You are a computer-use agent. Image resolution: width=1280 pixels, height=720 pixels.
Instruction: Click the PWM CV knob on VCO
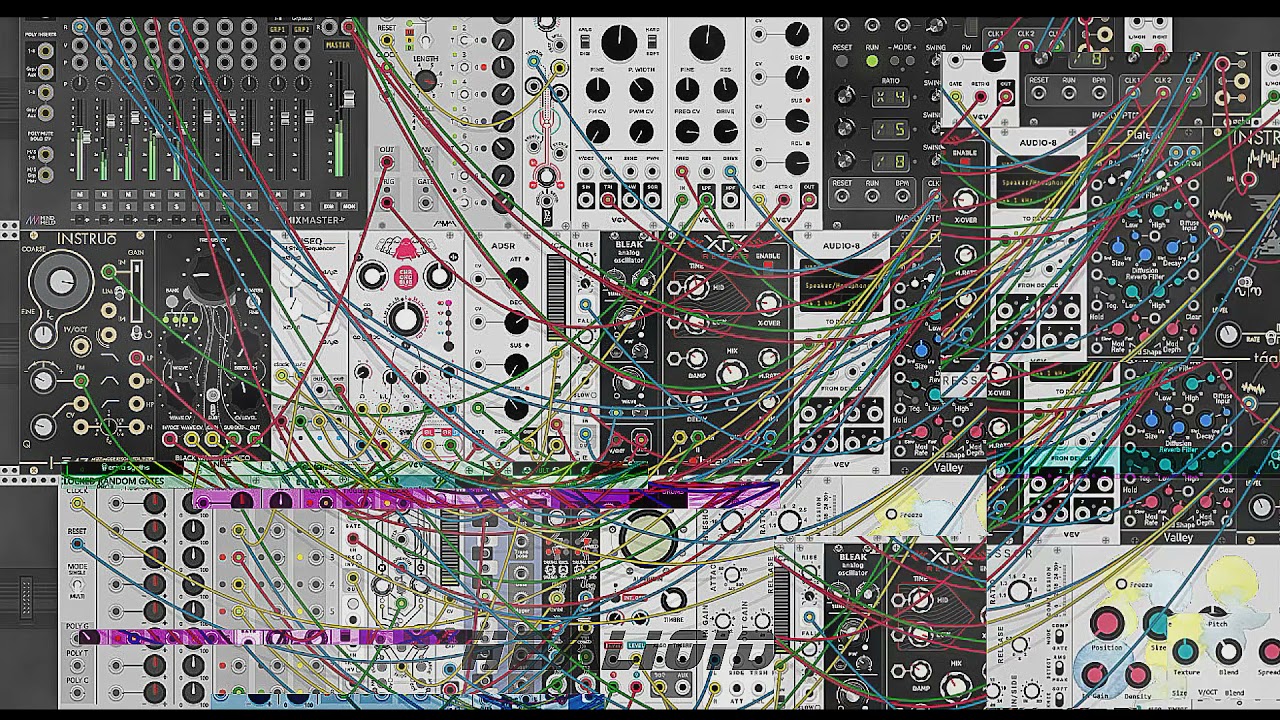click(x=641, y=131)
